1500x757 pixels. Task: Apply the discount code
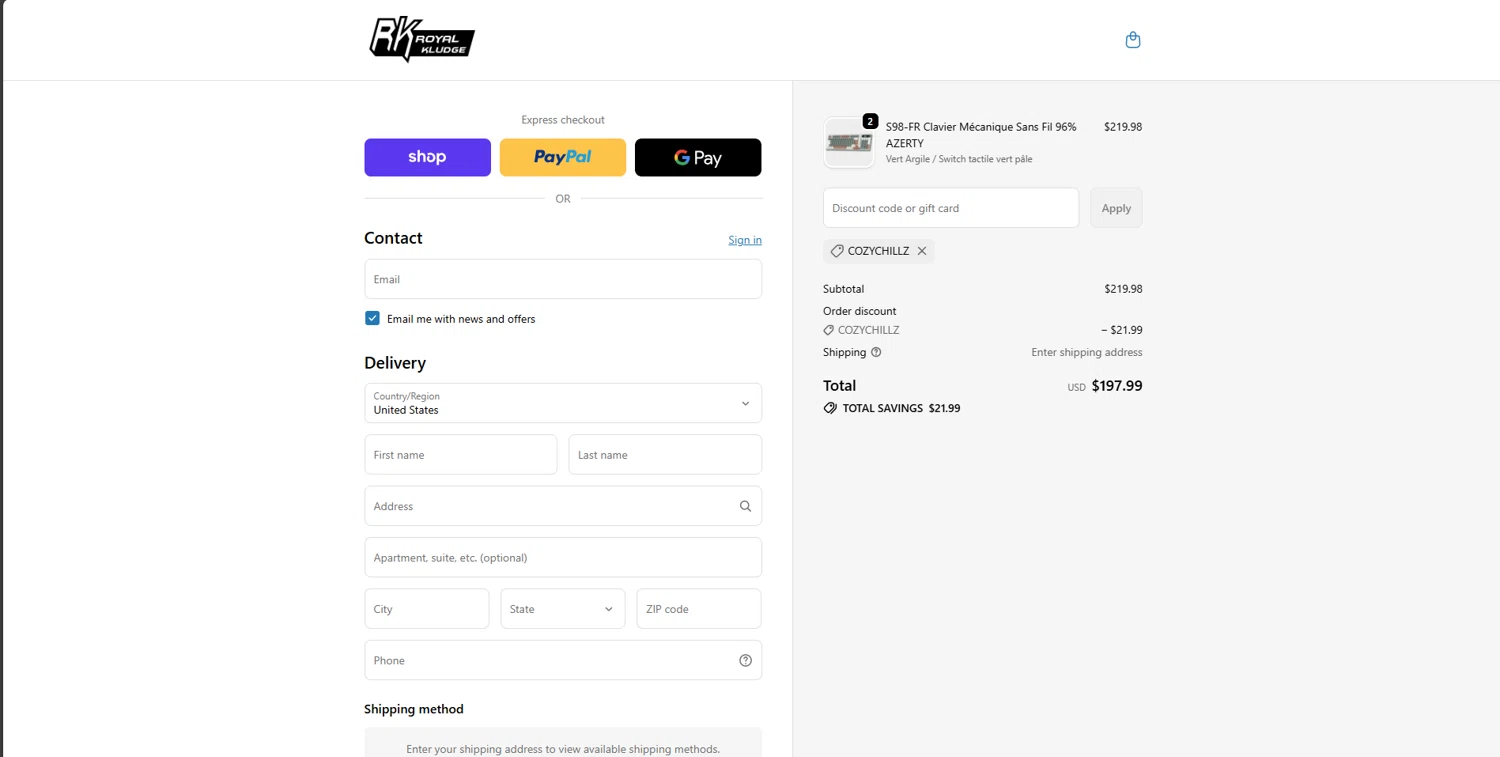[1116, 208]
